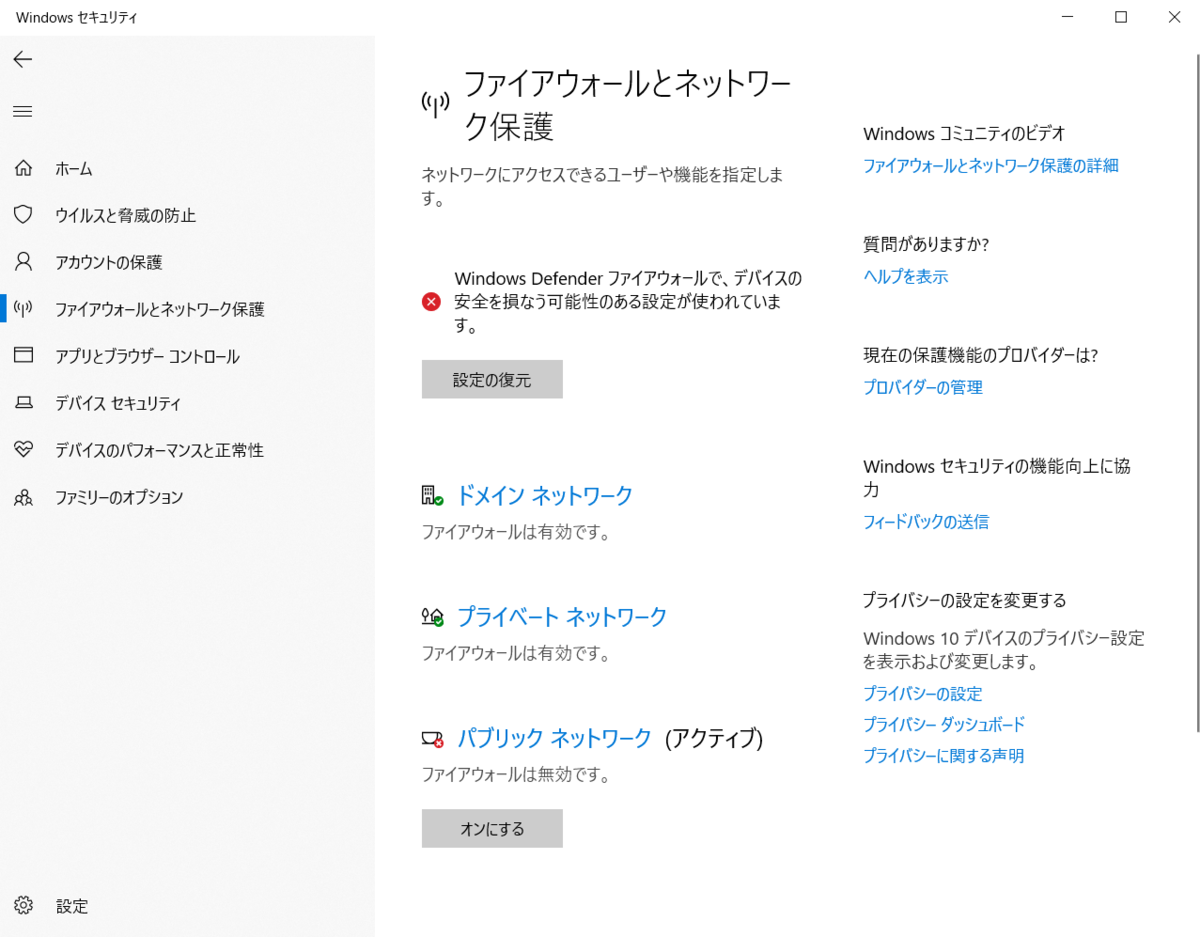
Task: Click the laptop icon for device security
Action: (23, 403)
